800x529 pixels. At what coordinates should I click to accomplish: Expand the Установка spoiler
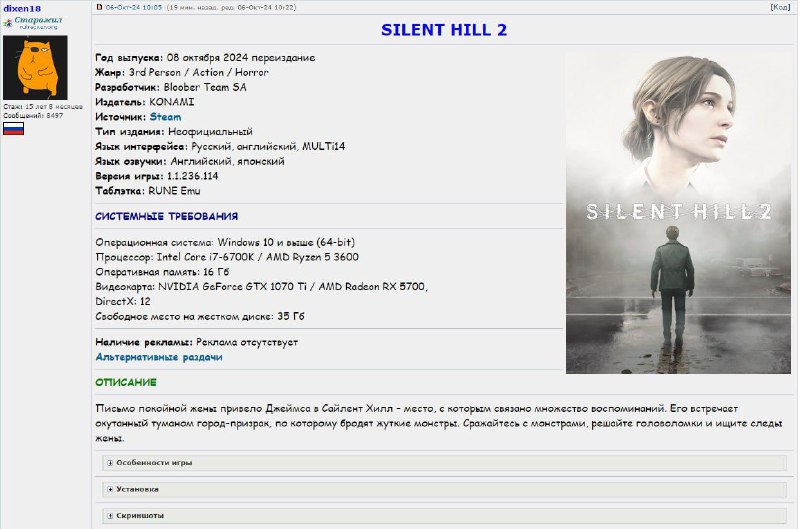(444, 489)
